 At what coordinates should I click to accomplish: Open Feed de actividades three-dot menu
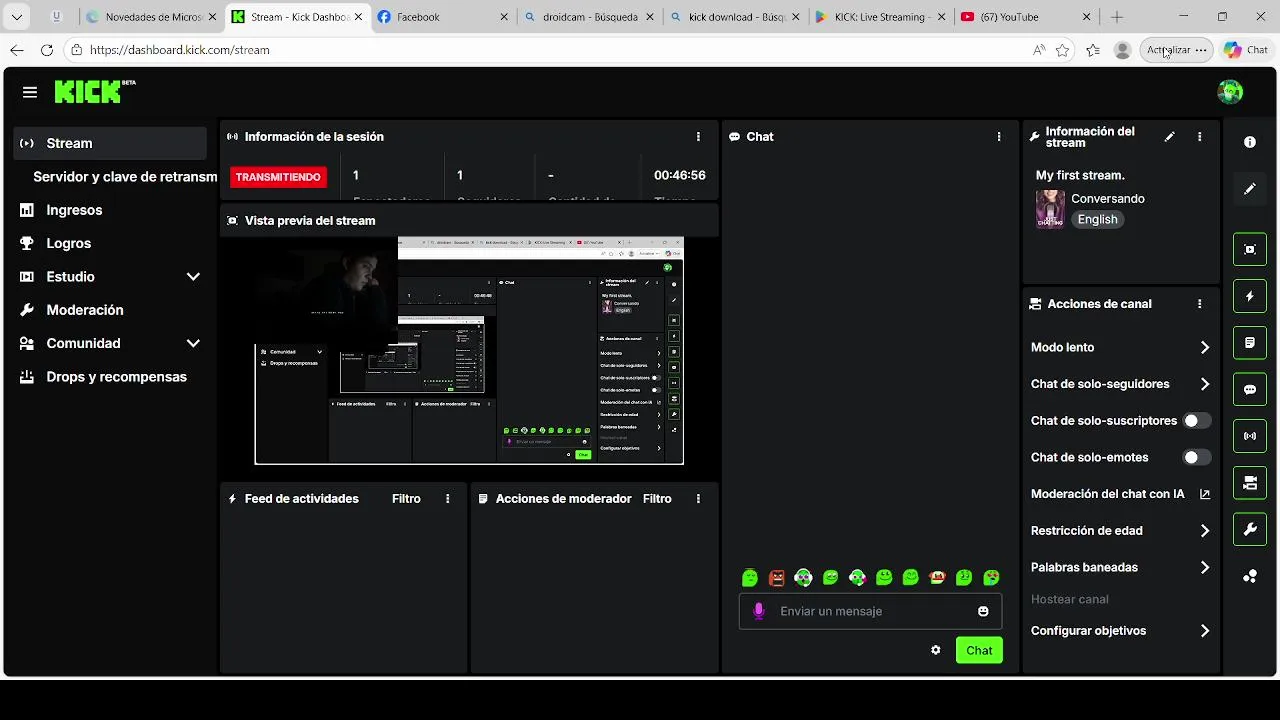[x=447, y=499]
